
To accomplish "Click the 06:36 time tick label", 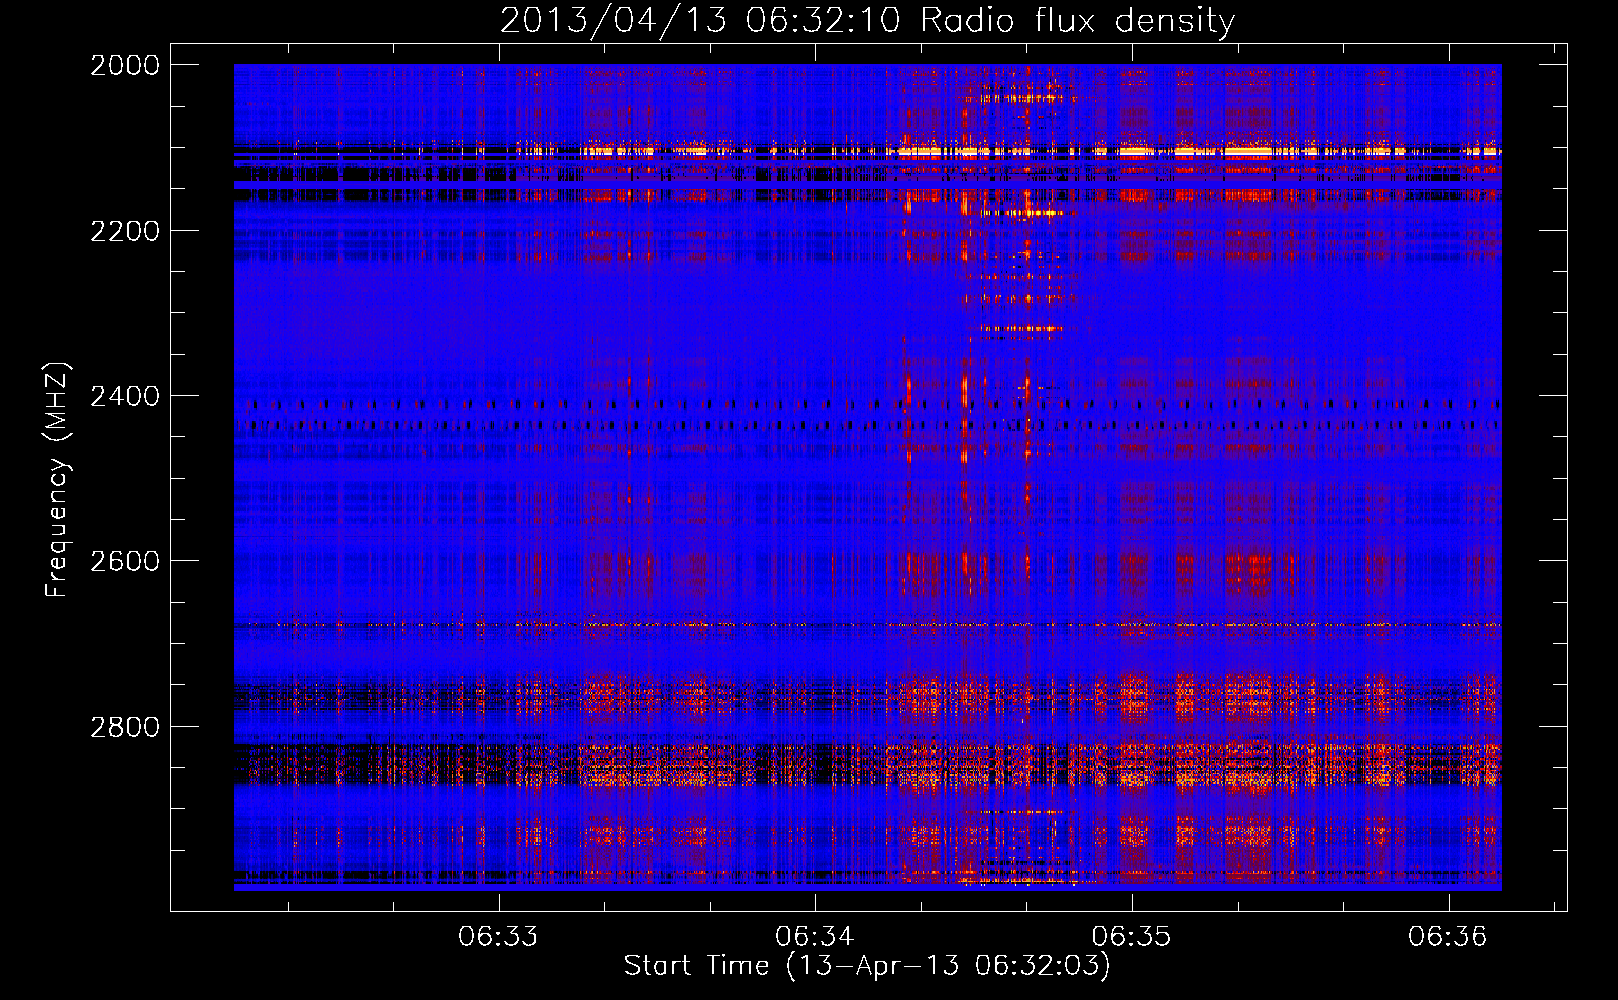I will click(1448, 937).
